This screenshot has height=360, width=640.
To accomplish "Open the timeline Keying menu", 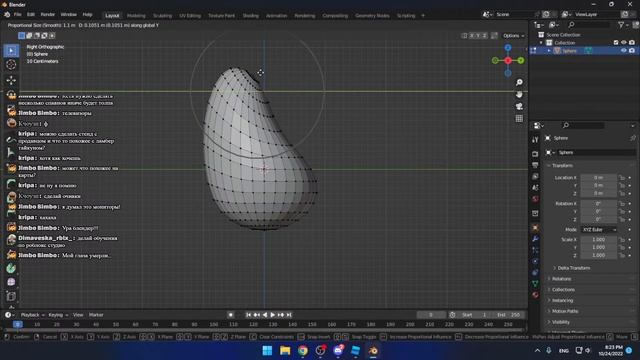I will [x=58, y=315].
